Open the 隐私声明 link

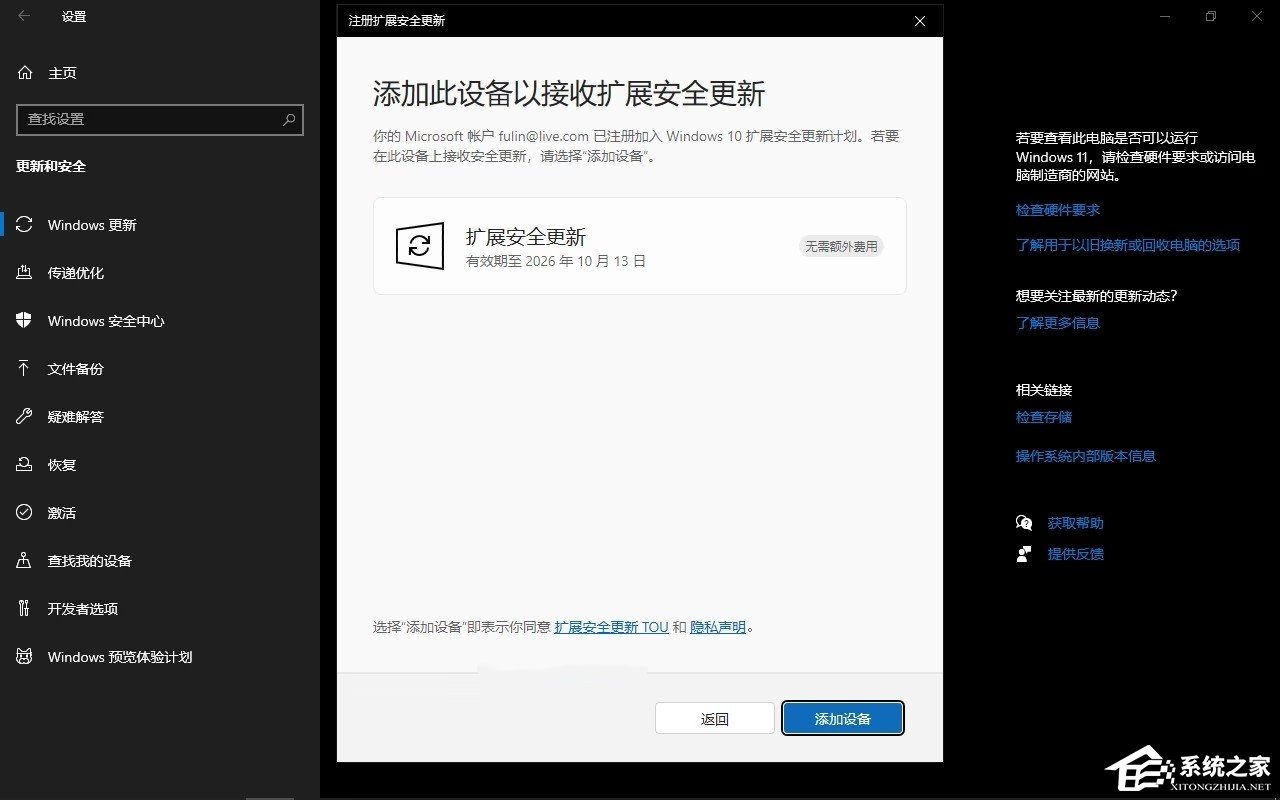[x=716, y=627]
